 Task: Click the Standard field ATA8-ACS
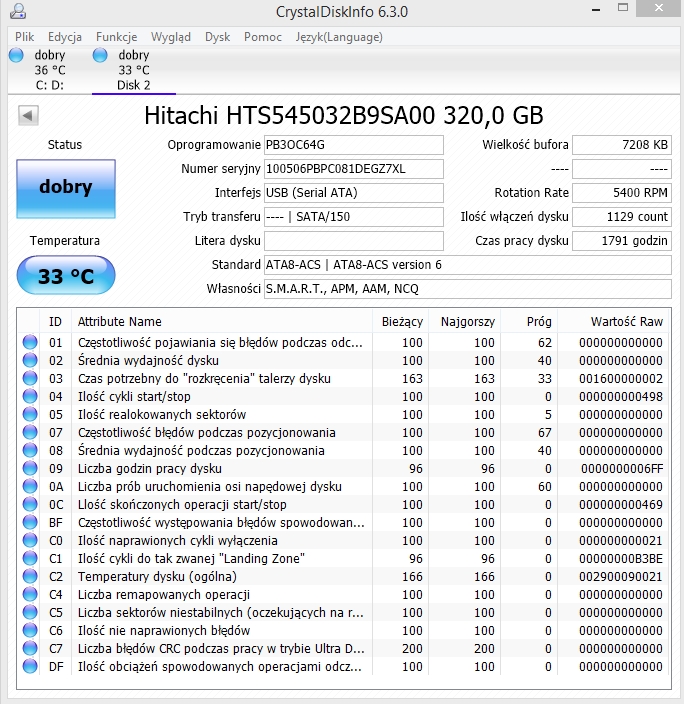(x=468, y=265)
